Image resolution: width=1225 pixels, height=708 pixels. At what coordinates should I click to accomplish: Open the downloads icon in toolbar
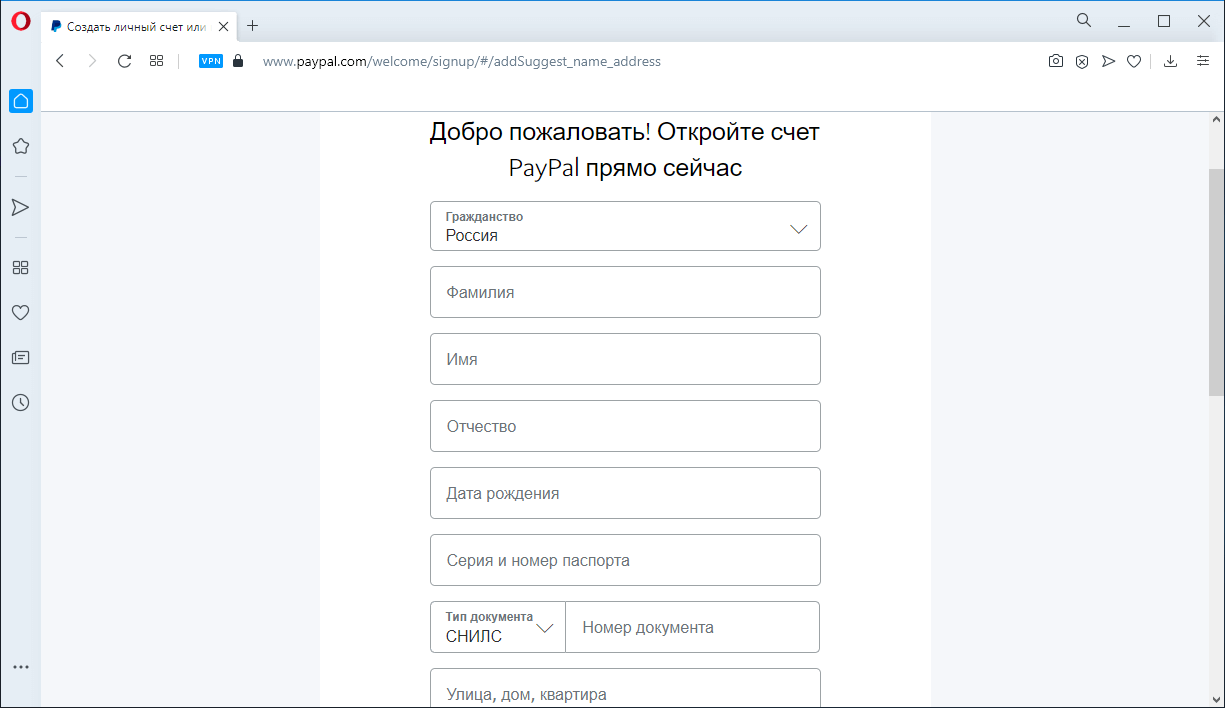point(1171,61)
